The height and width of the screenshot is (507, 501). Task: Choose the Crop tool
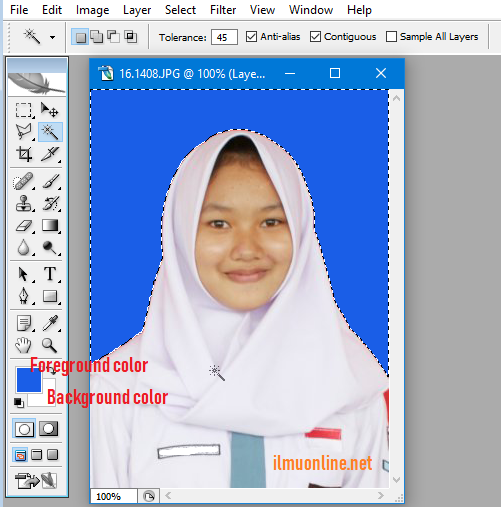24,154
